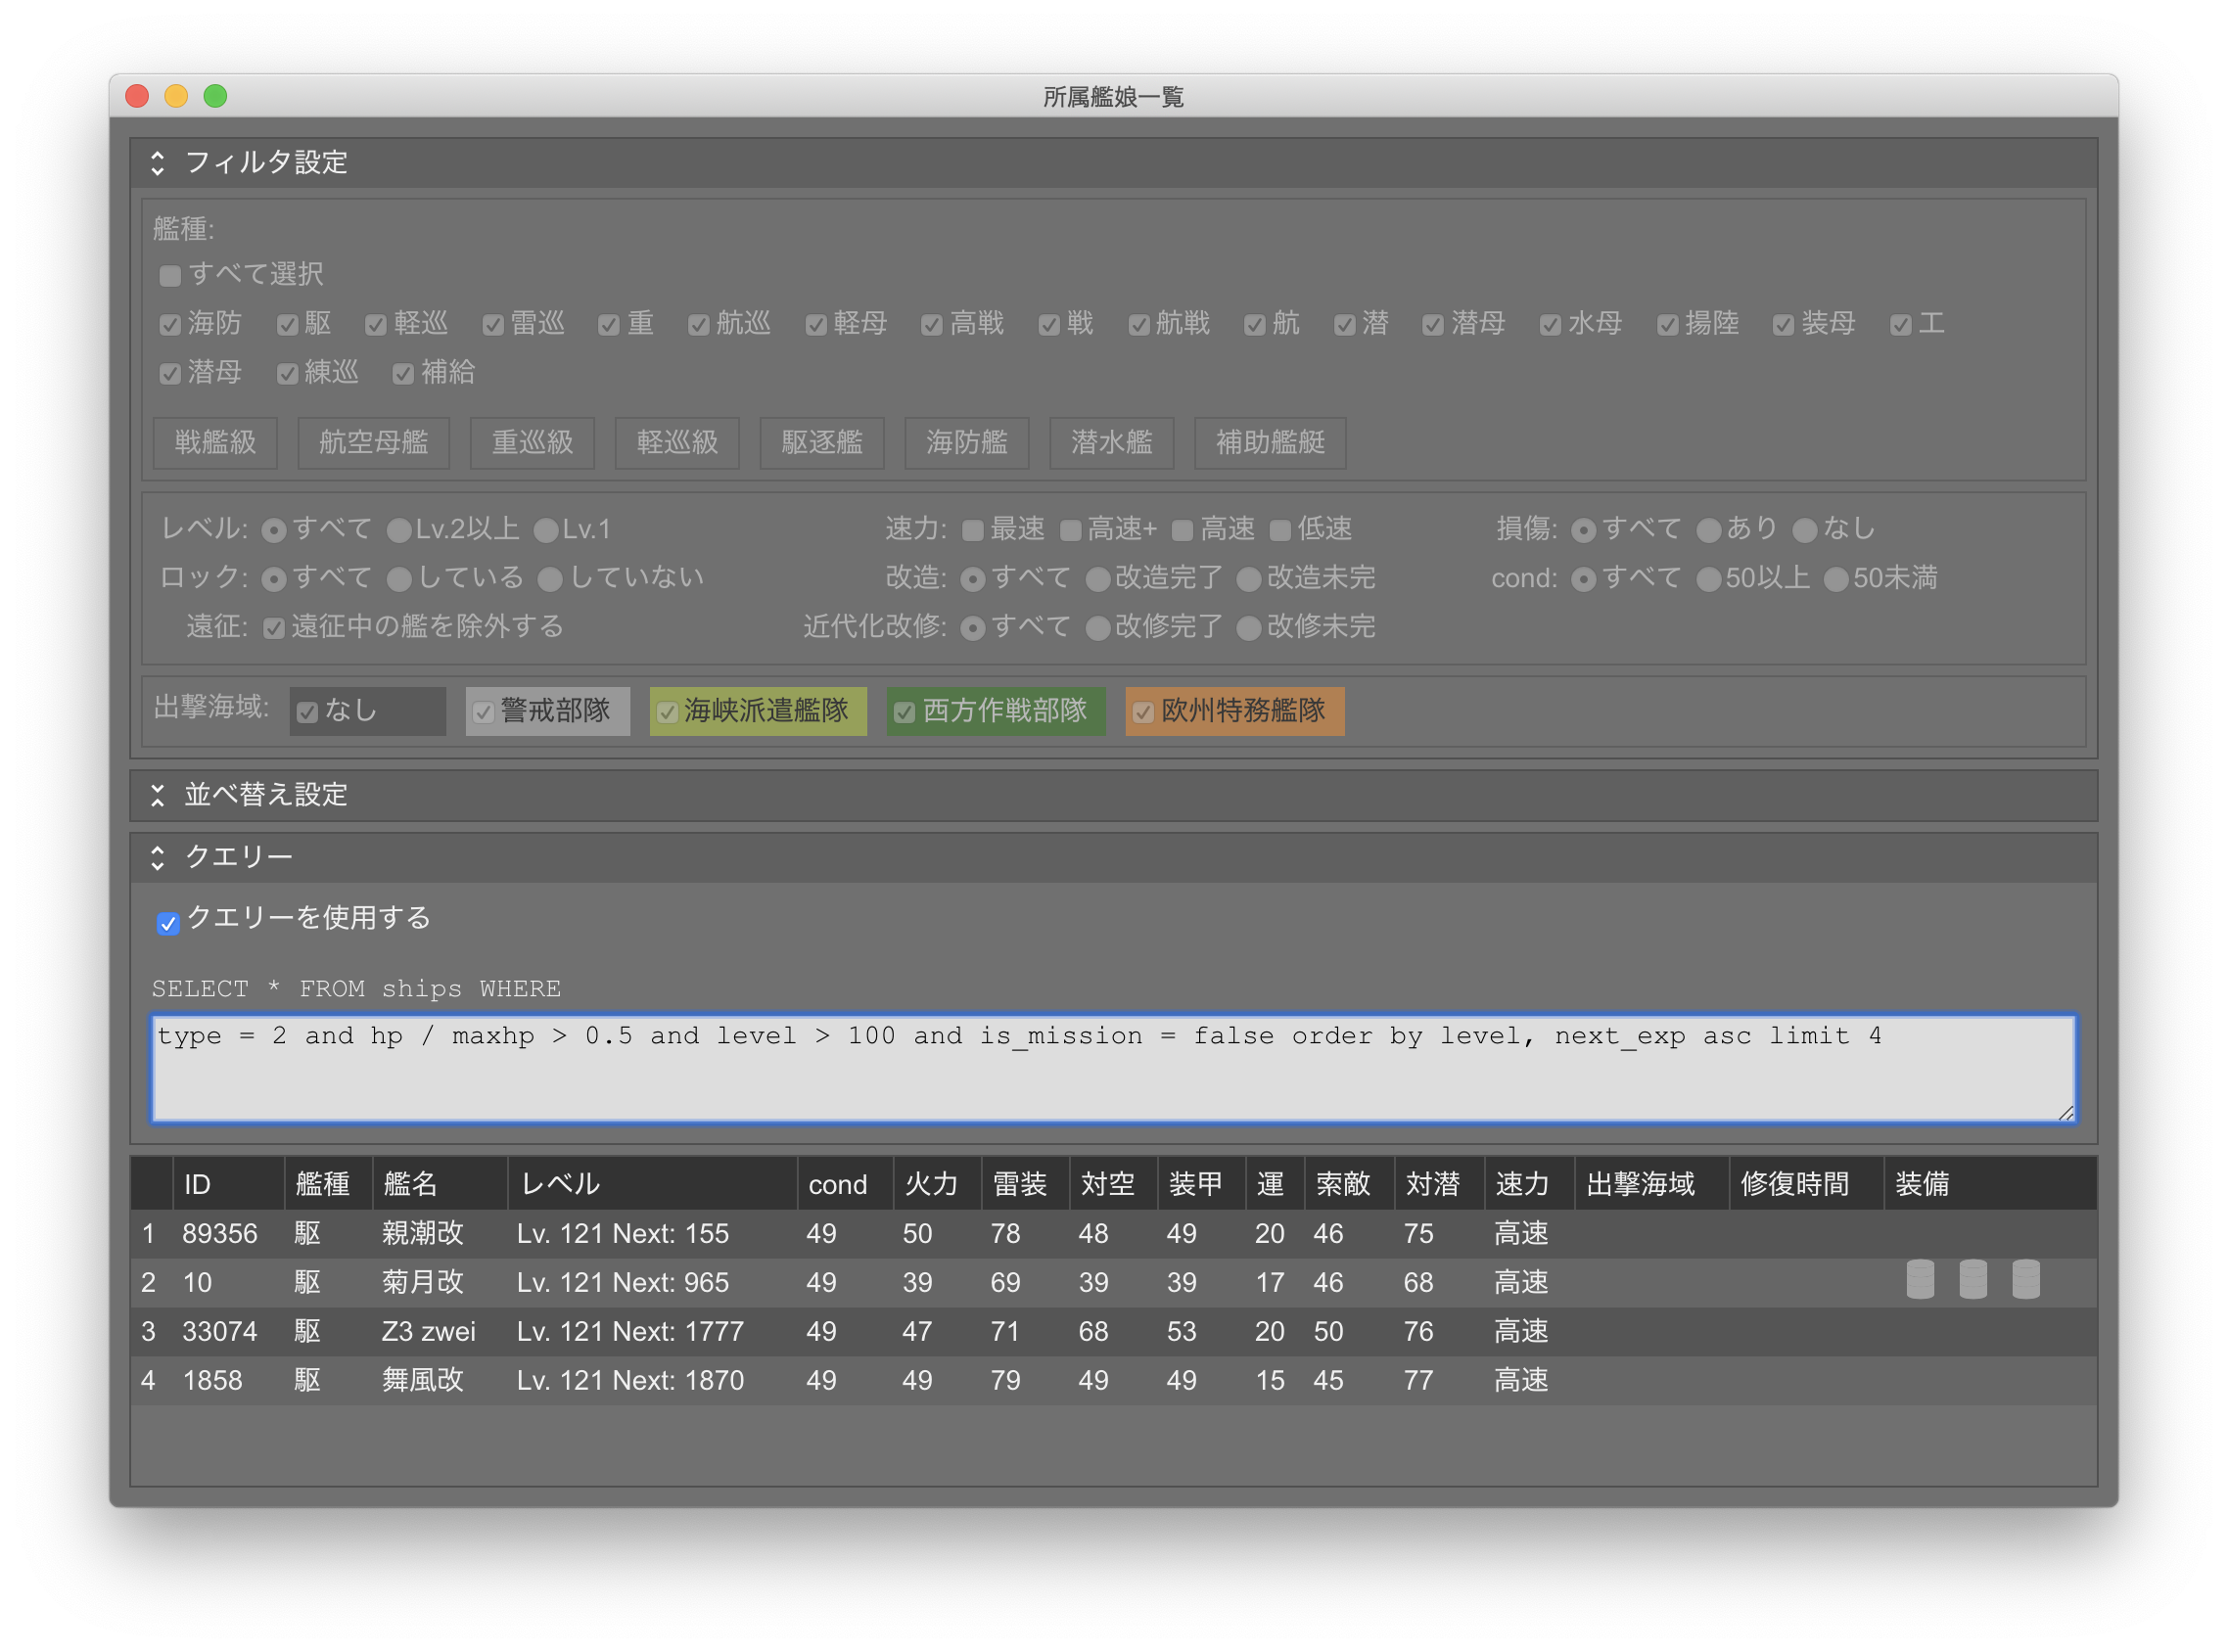Select 50以上 cond radio button
Image resolution: width=2228 pixels, height=1652 pixels.
[1708, 579]
